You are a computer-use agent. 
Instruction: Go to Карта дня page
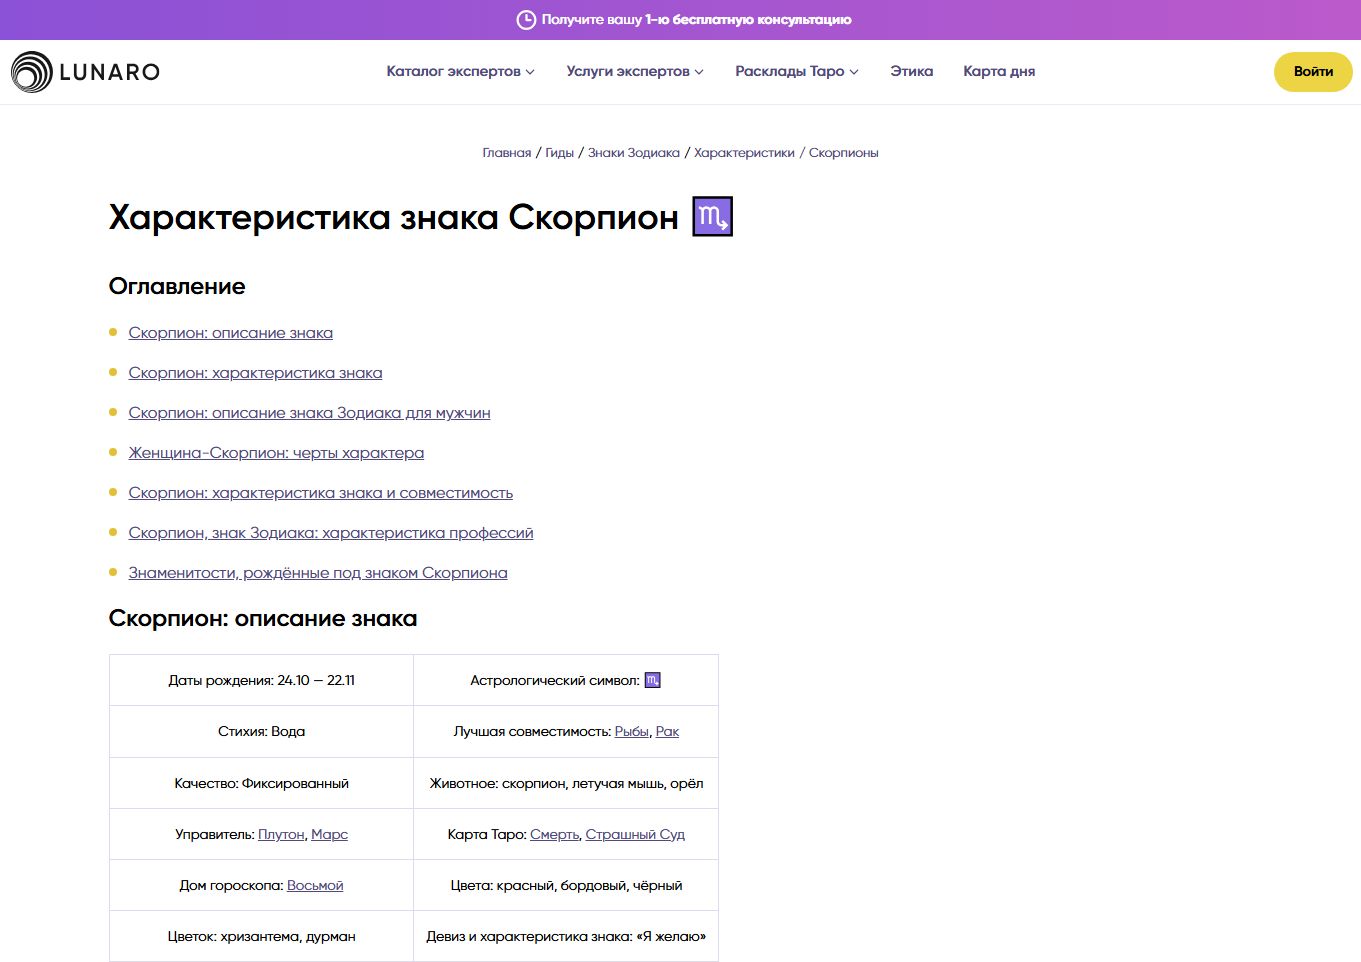[998, 72]
